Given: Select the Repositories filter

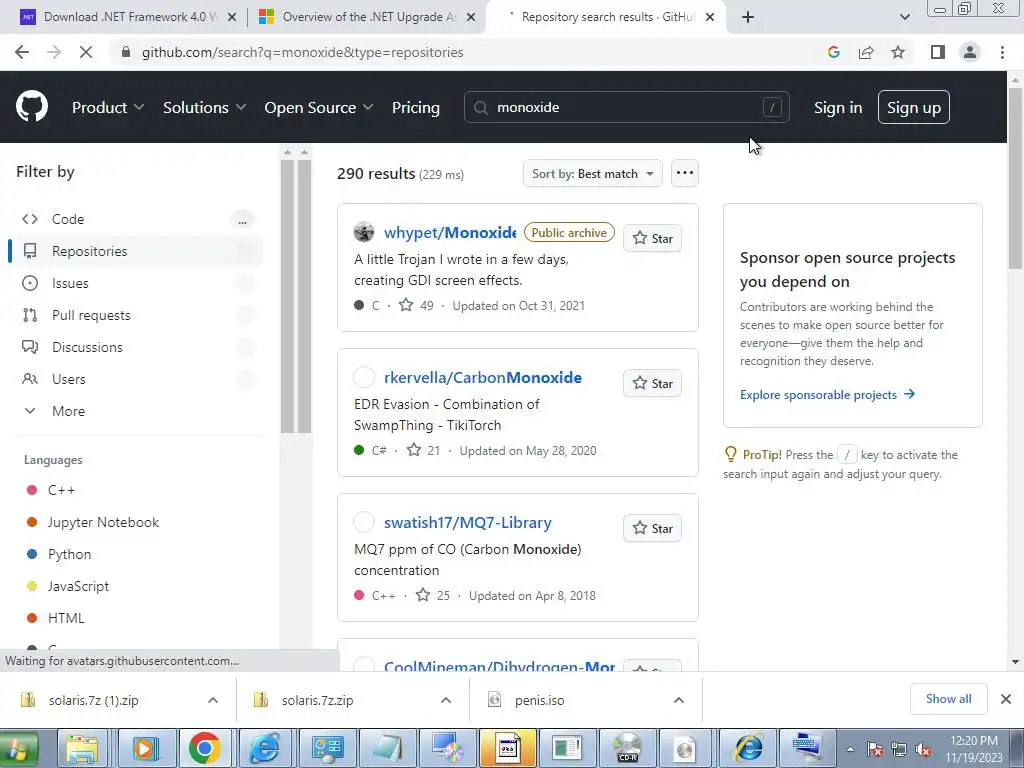Looking at the screenshot, I should pos(137,251).
